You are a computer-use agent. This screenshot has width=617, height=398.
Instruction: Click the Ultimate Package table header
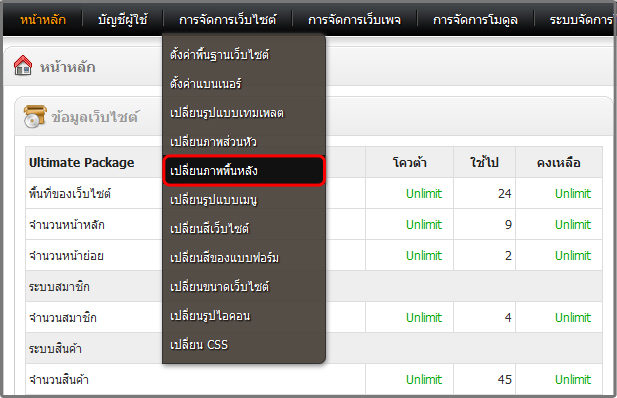click(81, 163)
